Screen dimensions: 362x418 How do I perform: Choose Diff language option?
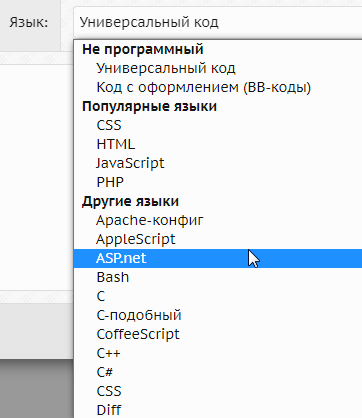pyautogui.click(x=218, y=410)
